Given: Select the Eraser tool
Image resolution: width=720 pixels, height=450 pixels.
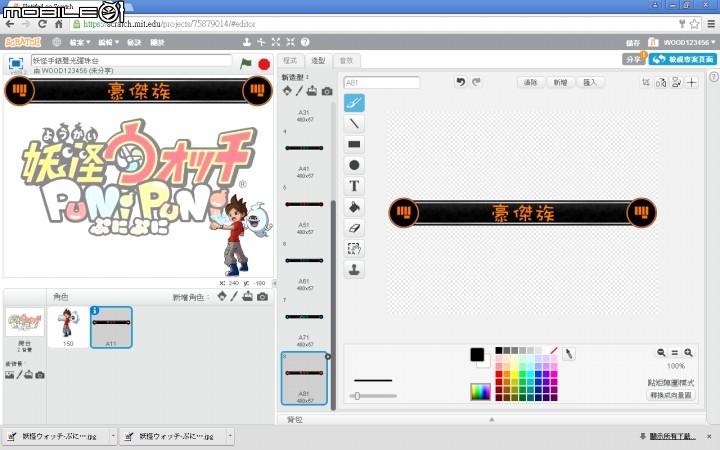Looking at the screenshot, I should click(354, 228).
